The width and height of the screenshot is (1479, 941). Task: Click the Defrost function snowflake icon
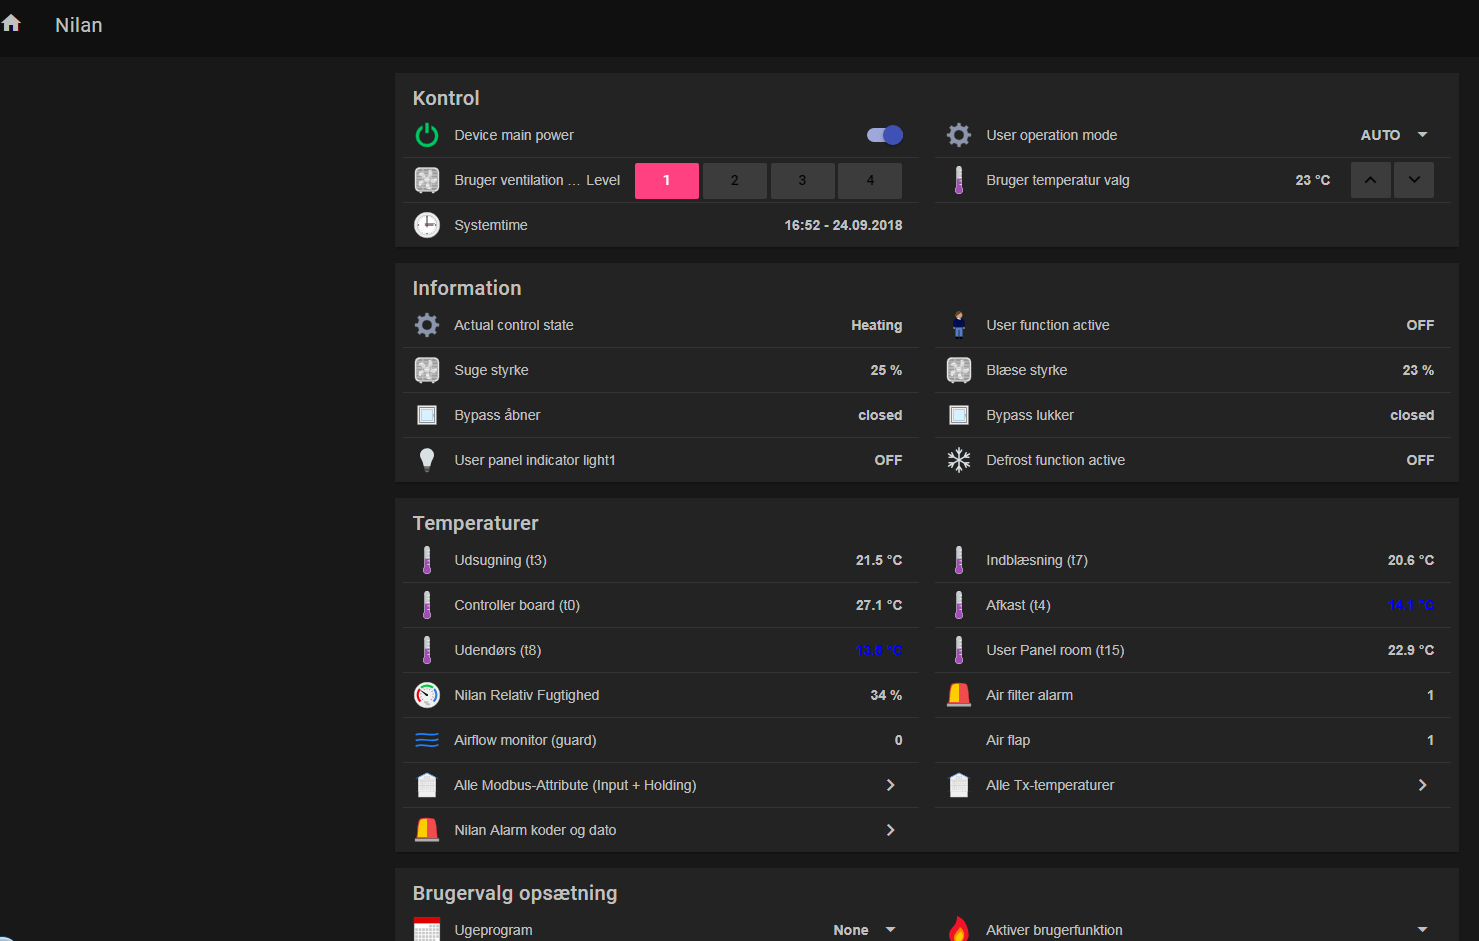[x=959, y=460]
